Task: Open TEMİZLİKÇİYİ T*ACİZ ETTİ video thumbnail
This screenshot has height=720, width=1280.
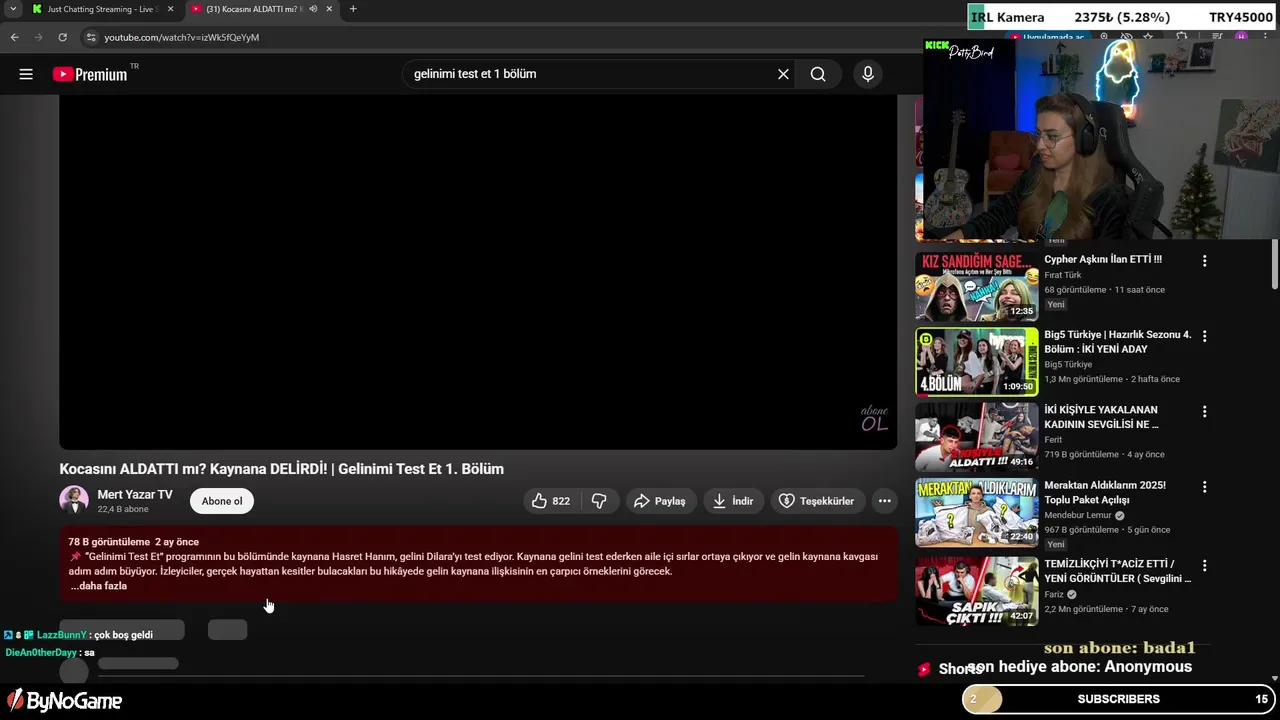Action: coord(976,591)
